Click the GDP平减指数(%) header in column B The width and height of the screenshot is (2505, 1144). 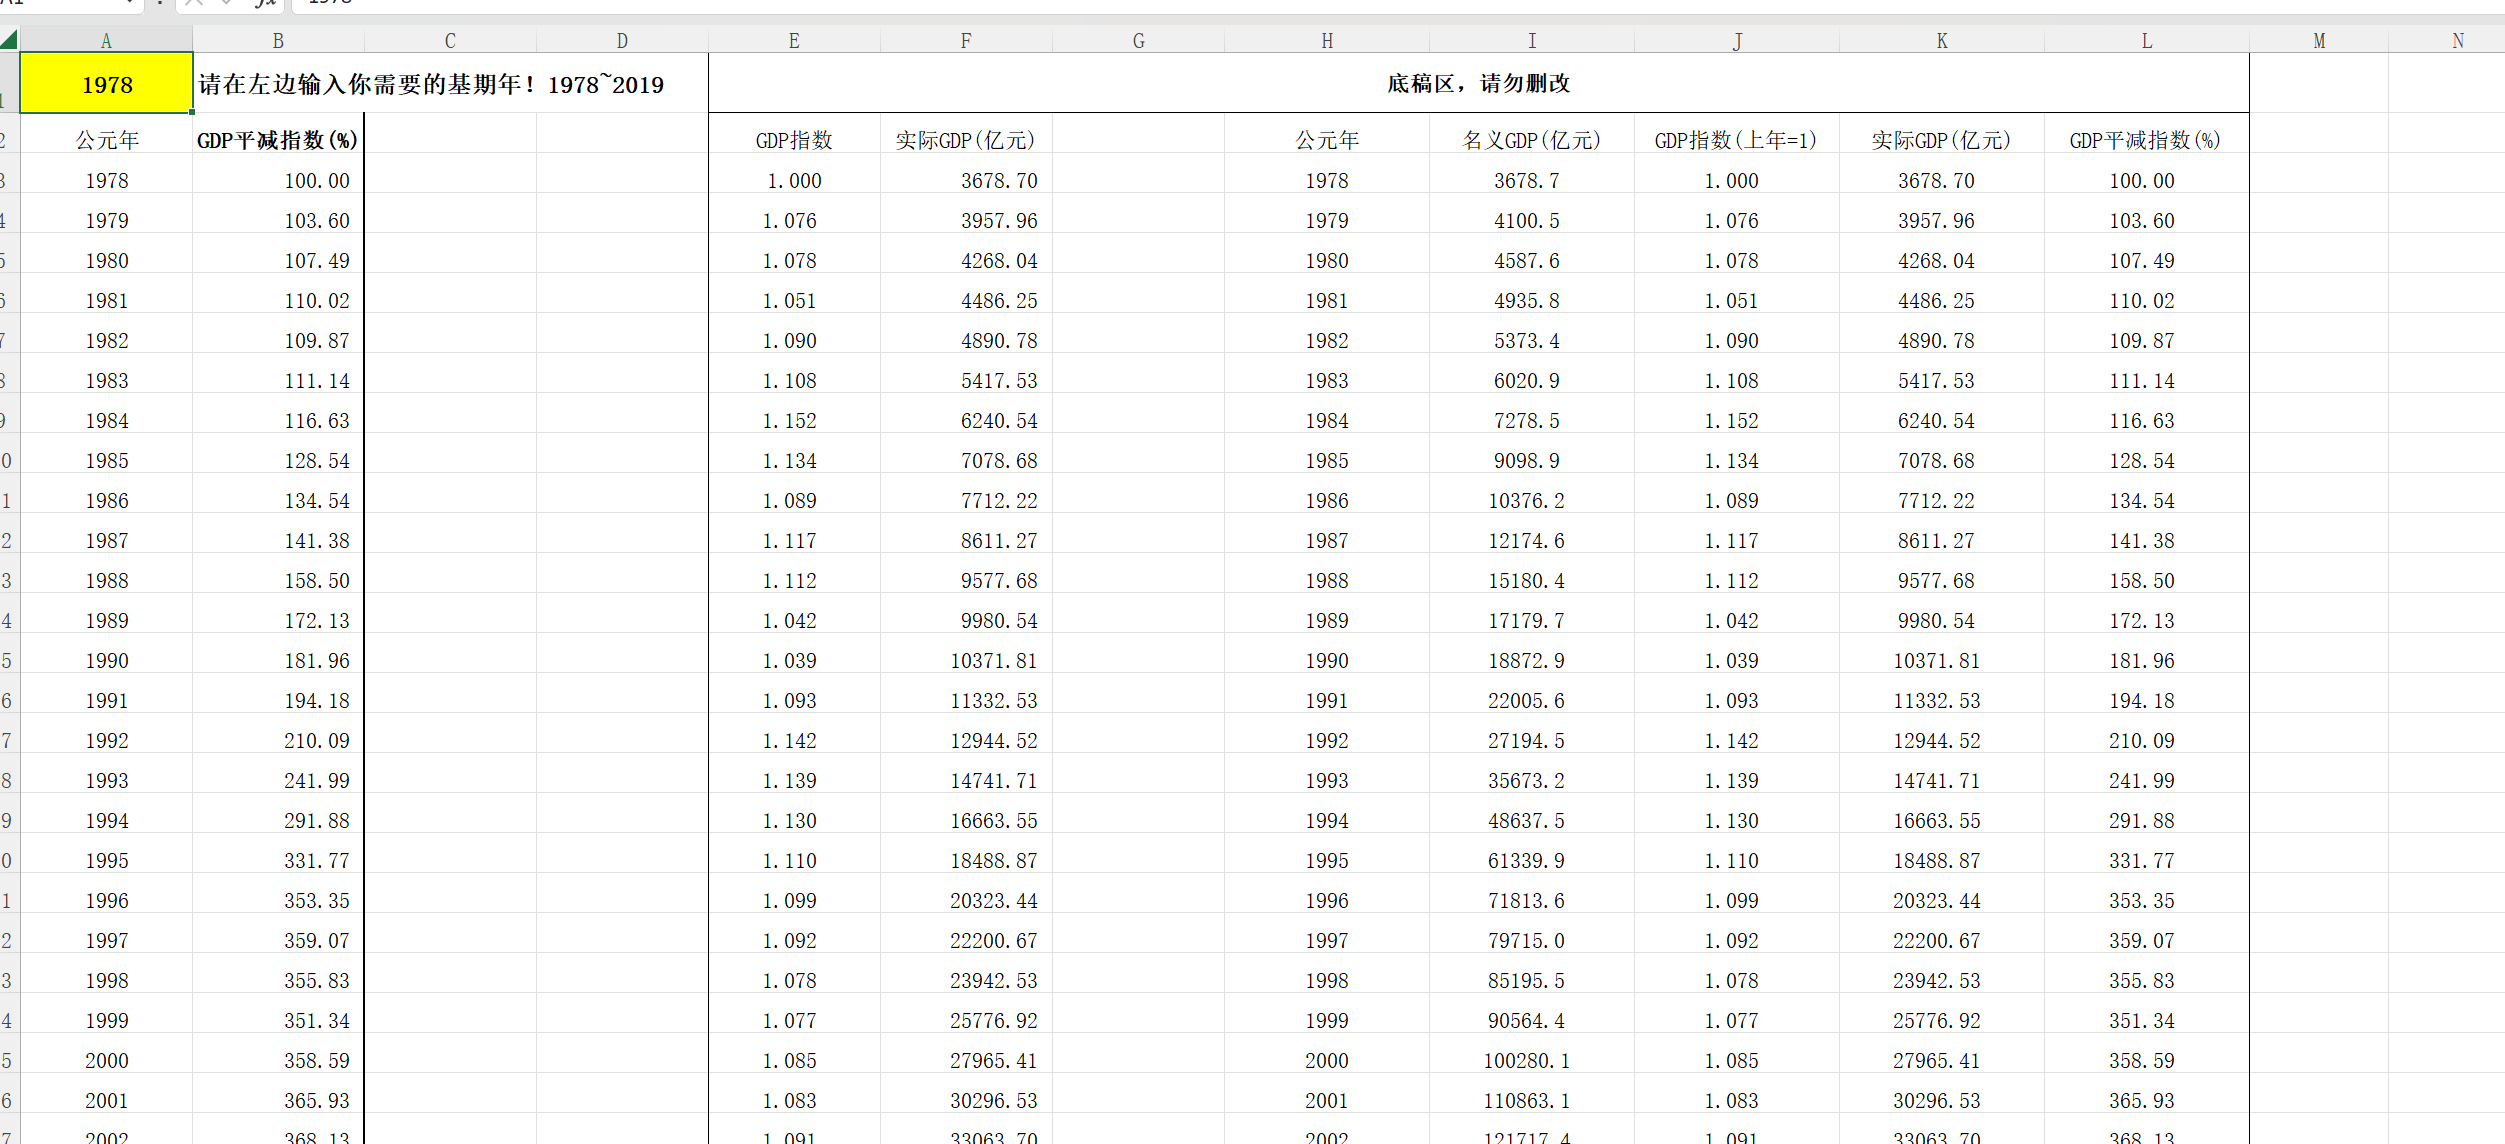point(277,141)
